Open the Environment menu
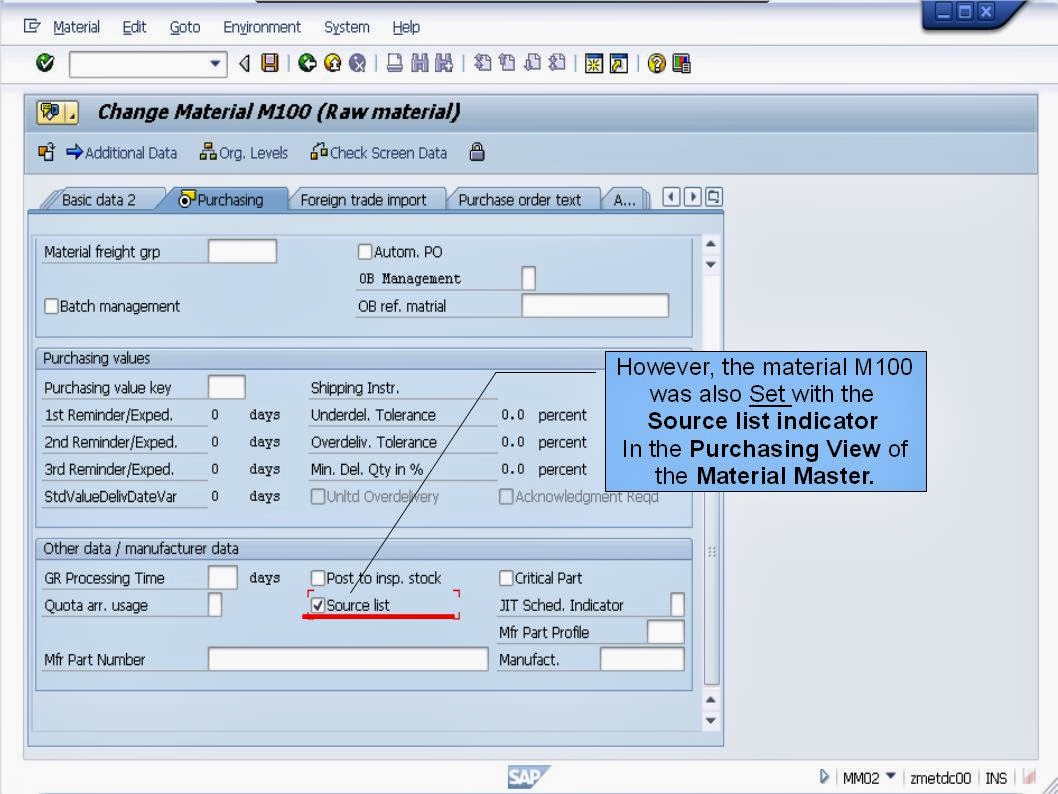 coord(261,27)
